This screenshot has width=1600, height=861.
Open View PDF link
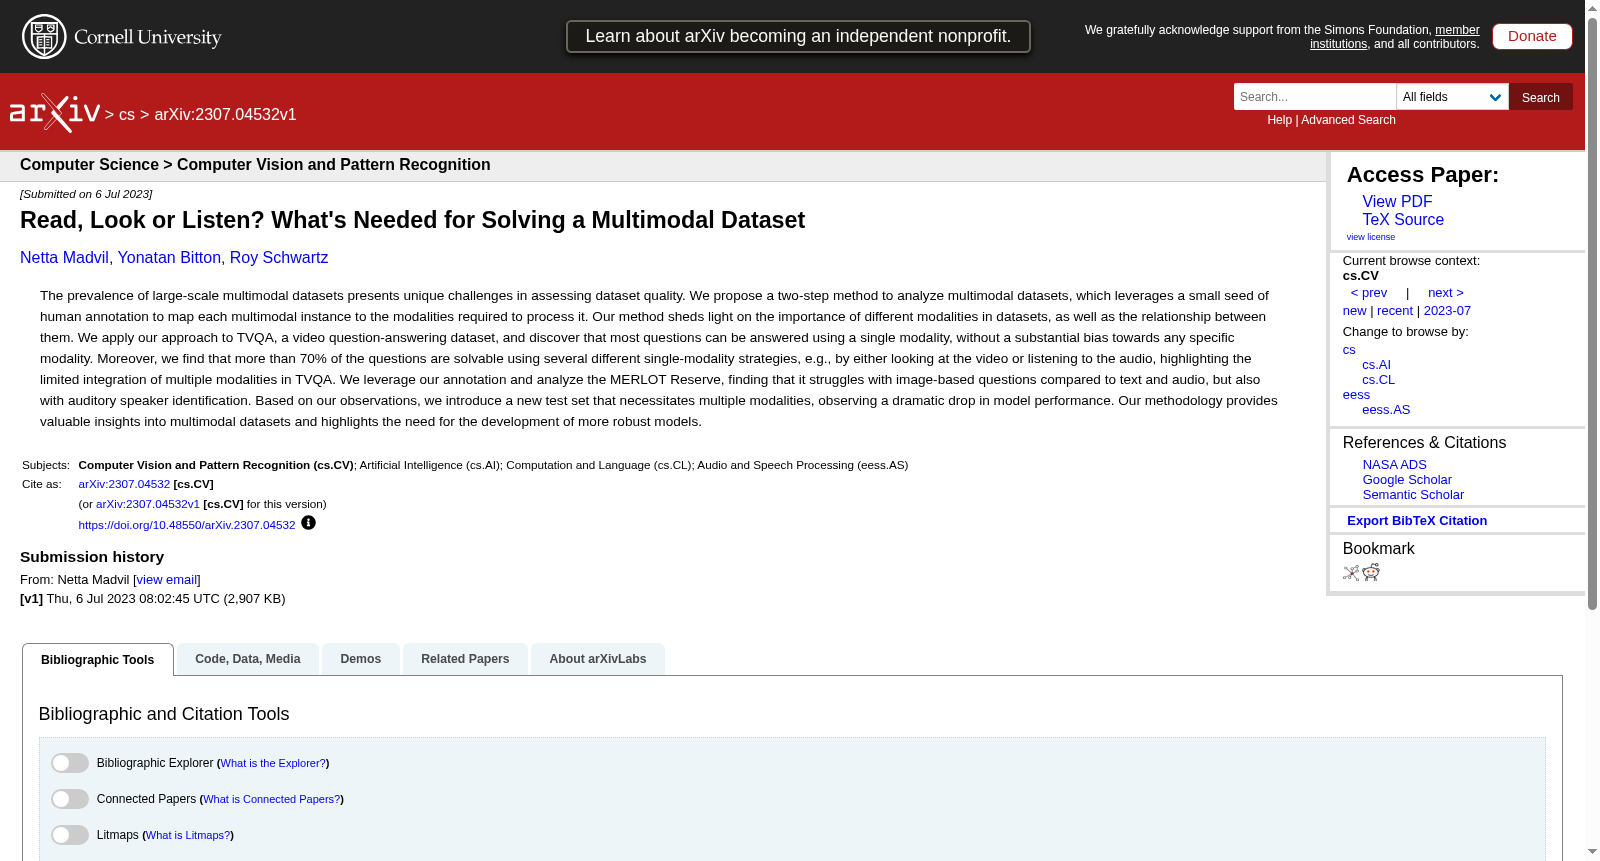tap(1397, 202)
